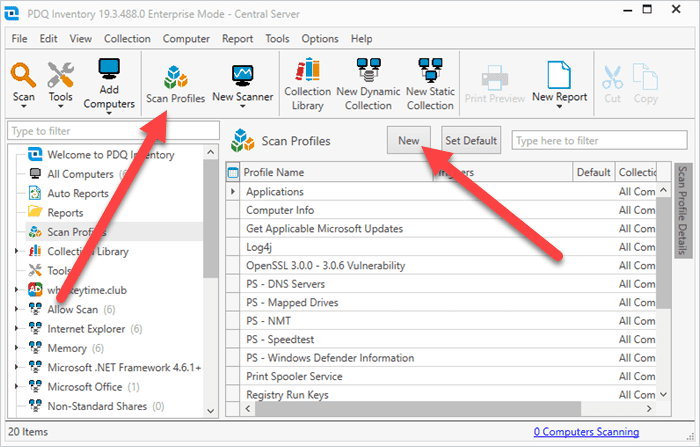Open the Scan button dropdown arrow
700x447 pixels.
(x=23, y=106)
